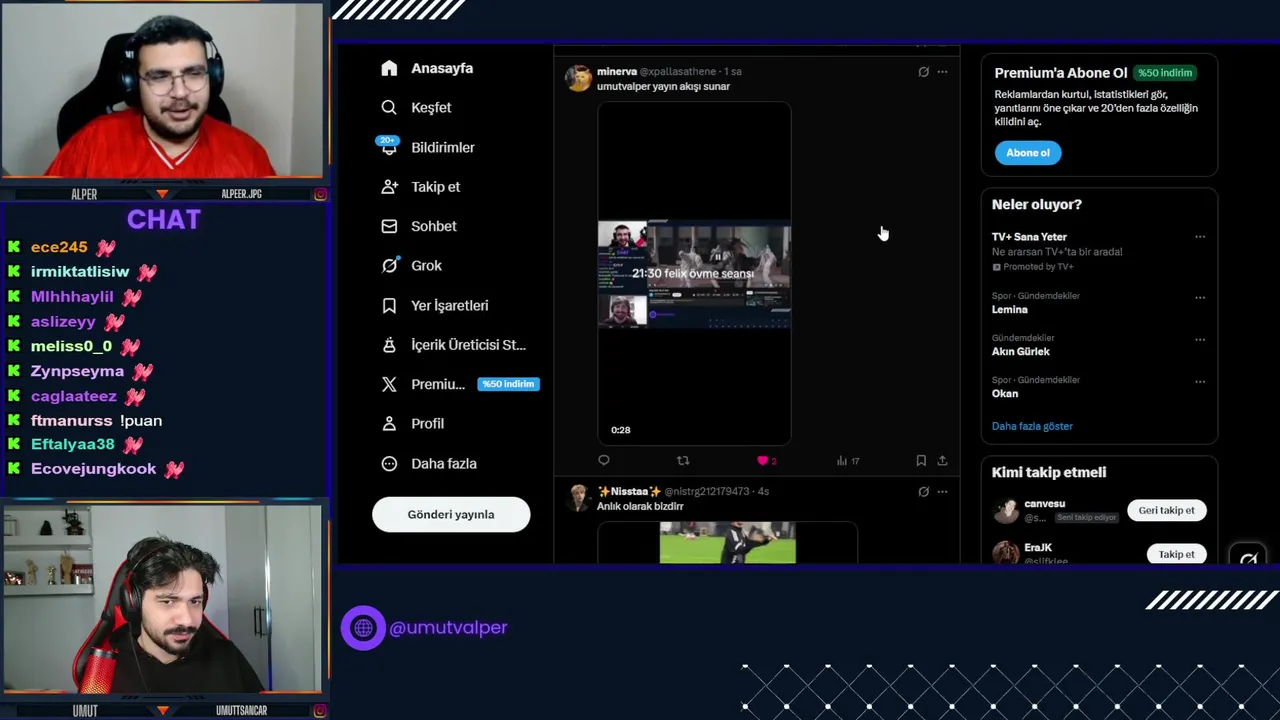
Task: Click the Takip et person-plus icon
Action: click(x=389, y=187)
